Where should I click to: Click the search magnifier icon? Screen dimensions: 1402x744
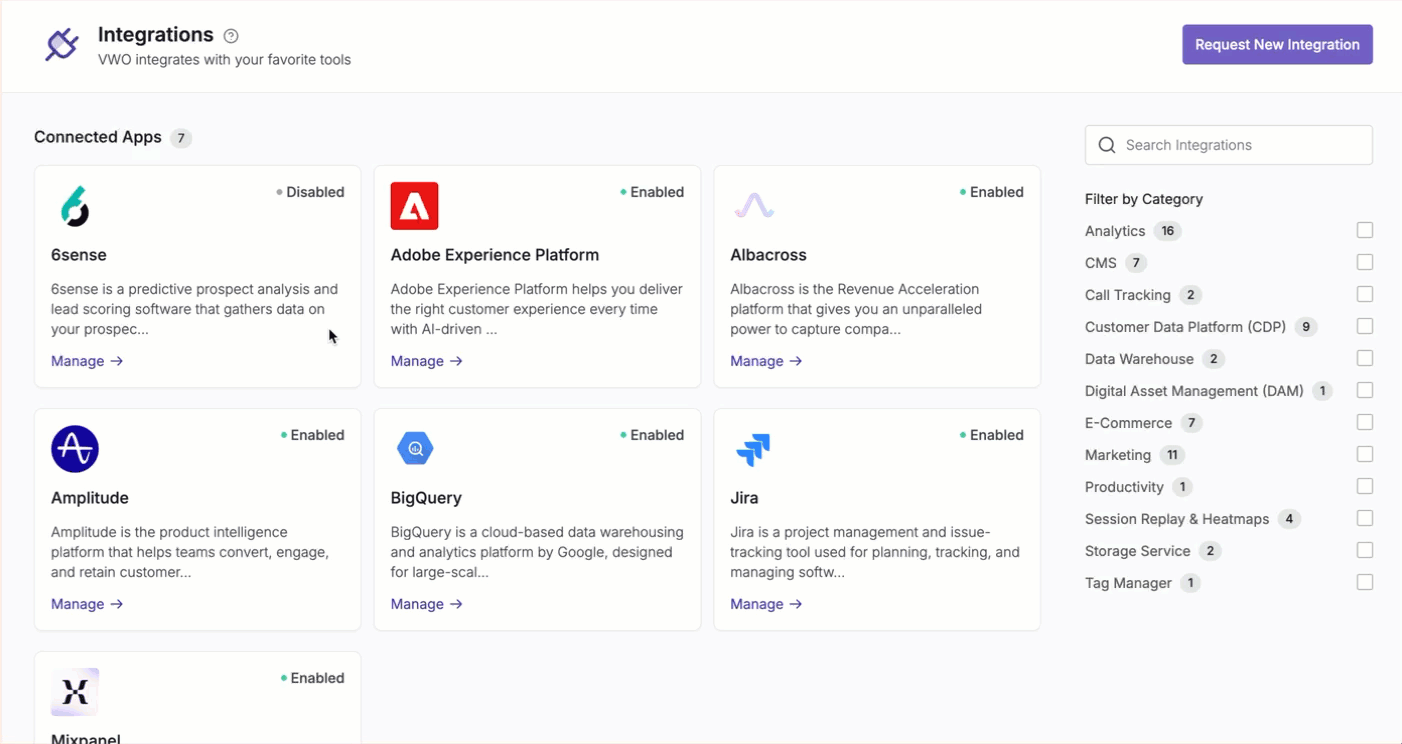[1107, 145]
